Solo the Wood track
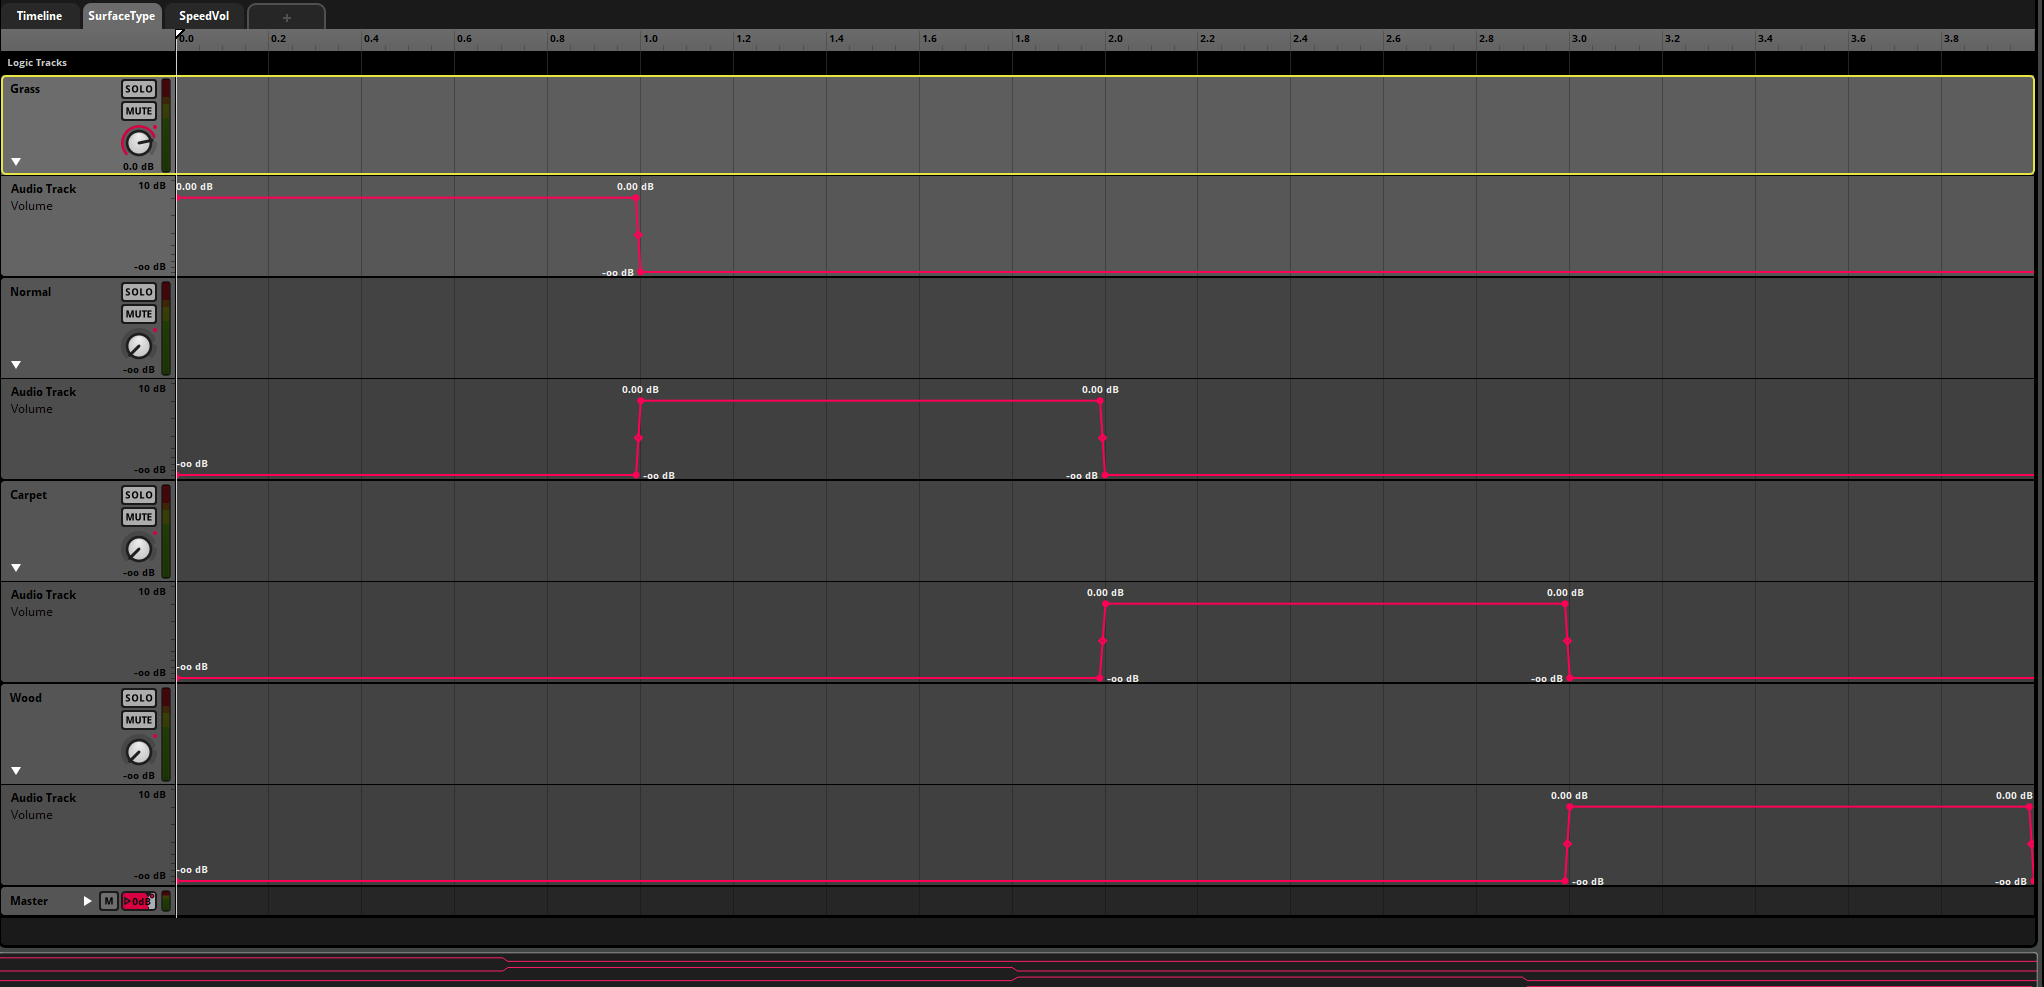 click(x=138, y=698)
